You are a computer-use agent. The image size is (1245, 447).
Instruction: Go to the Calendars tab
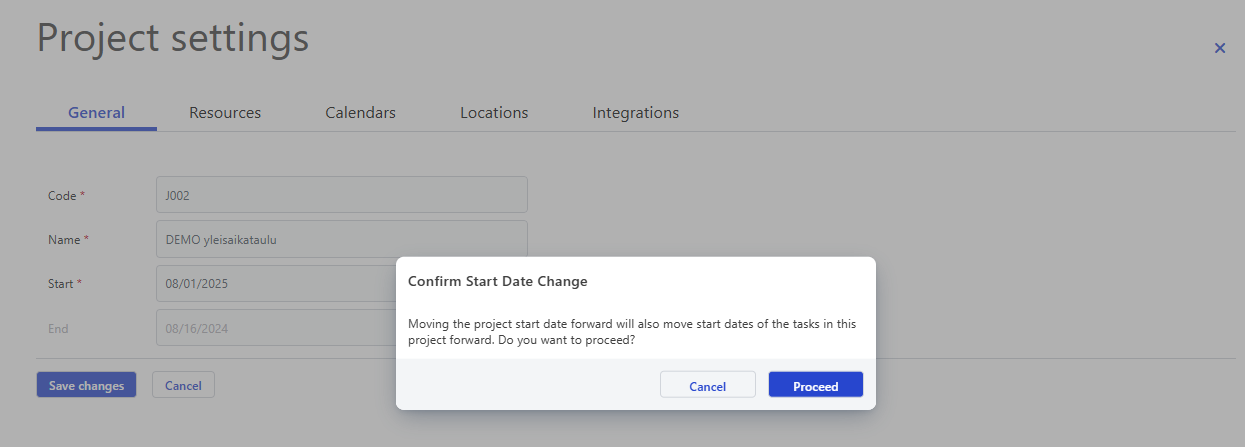[360, 113]
